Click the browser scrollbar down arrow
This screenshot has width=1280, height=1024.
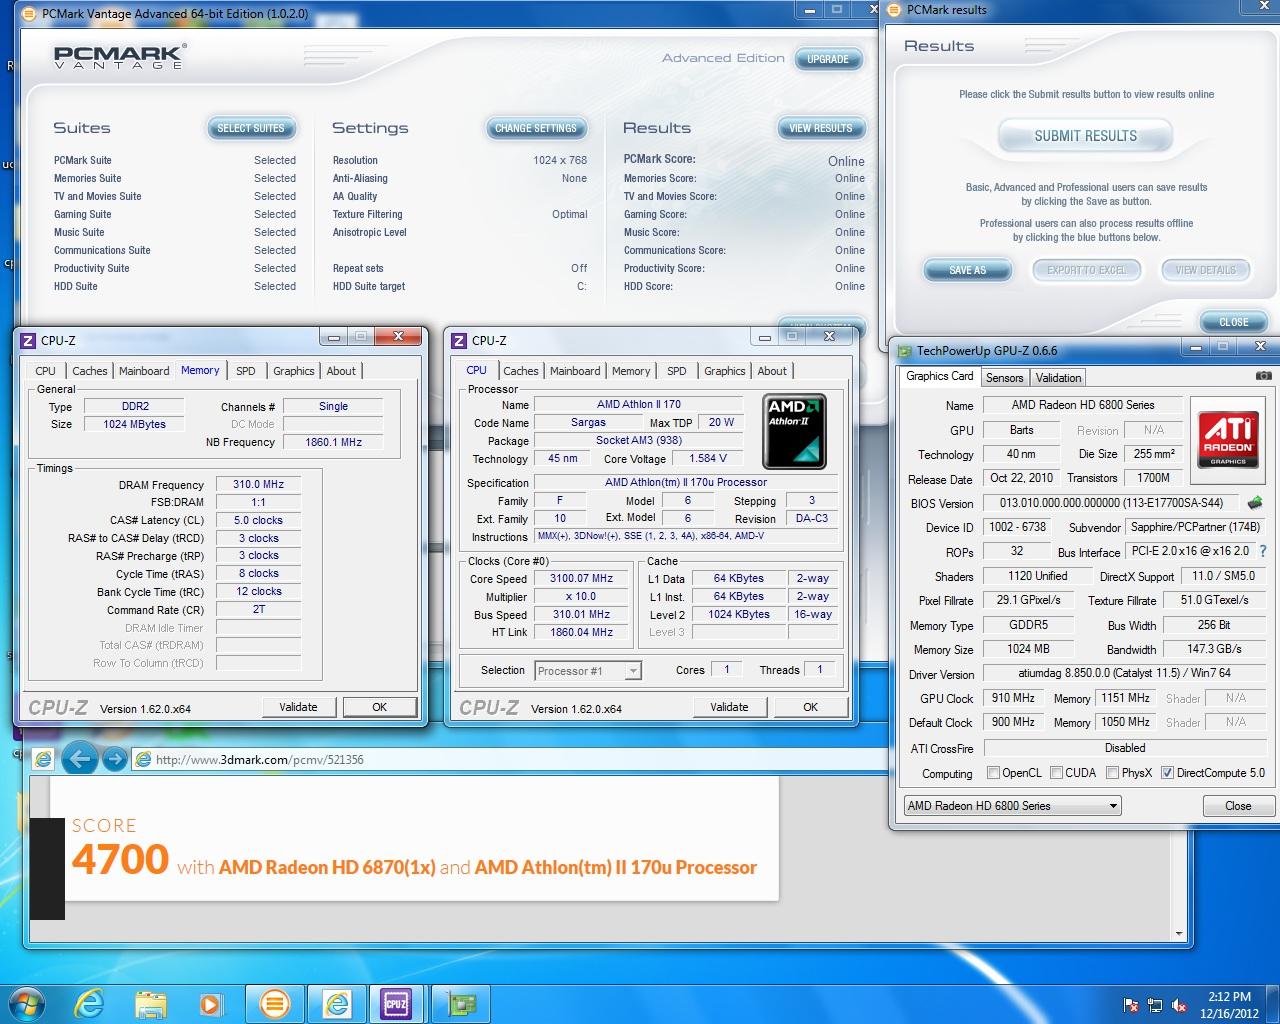click(1179, 934)
